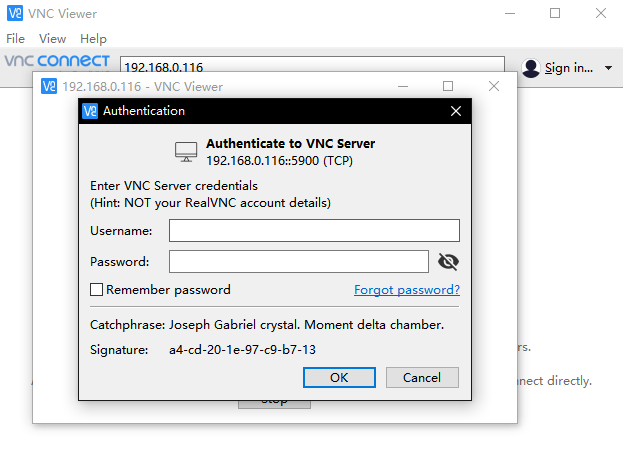The image size is (623, 476).
Task: Click the address bar showing 192.168.0.116
Action: [x=312, y=64]
